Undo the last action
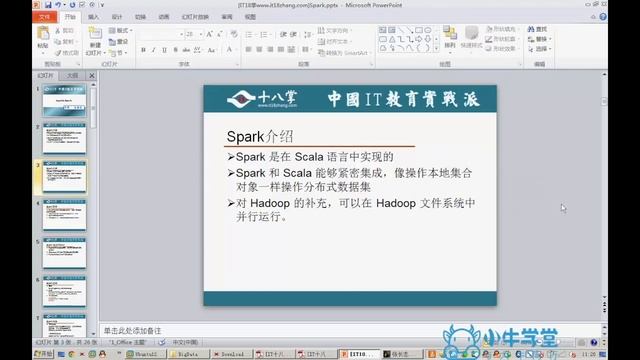The height and width of the screenshot is (360, 640). click(58, 5)
